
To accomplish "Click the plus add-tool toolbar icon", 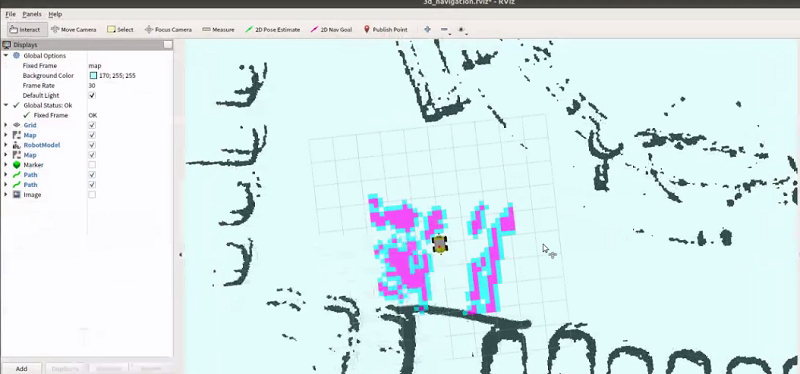I will click(x=427, y=30).
